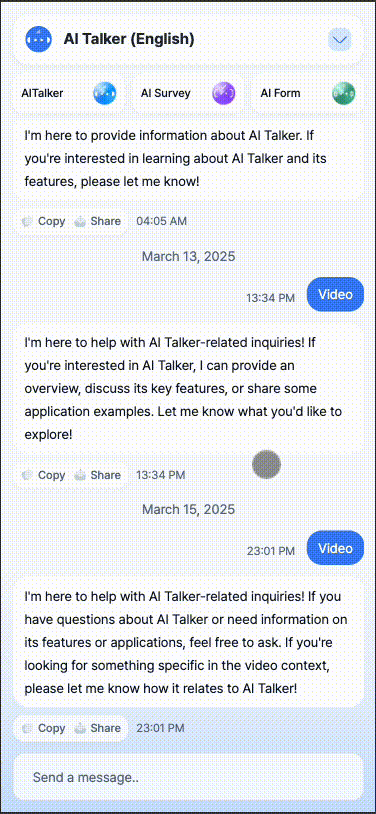376x814 pixels.
Task: Click copy icon under 13:34 PM reply
Action: pyautogui.click(x=27, y=475)
